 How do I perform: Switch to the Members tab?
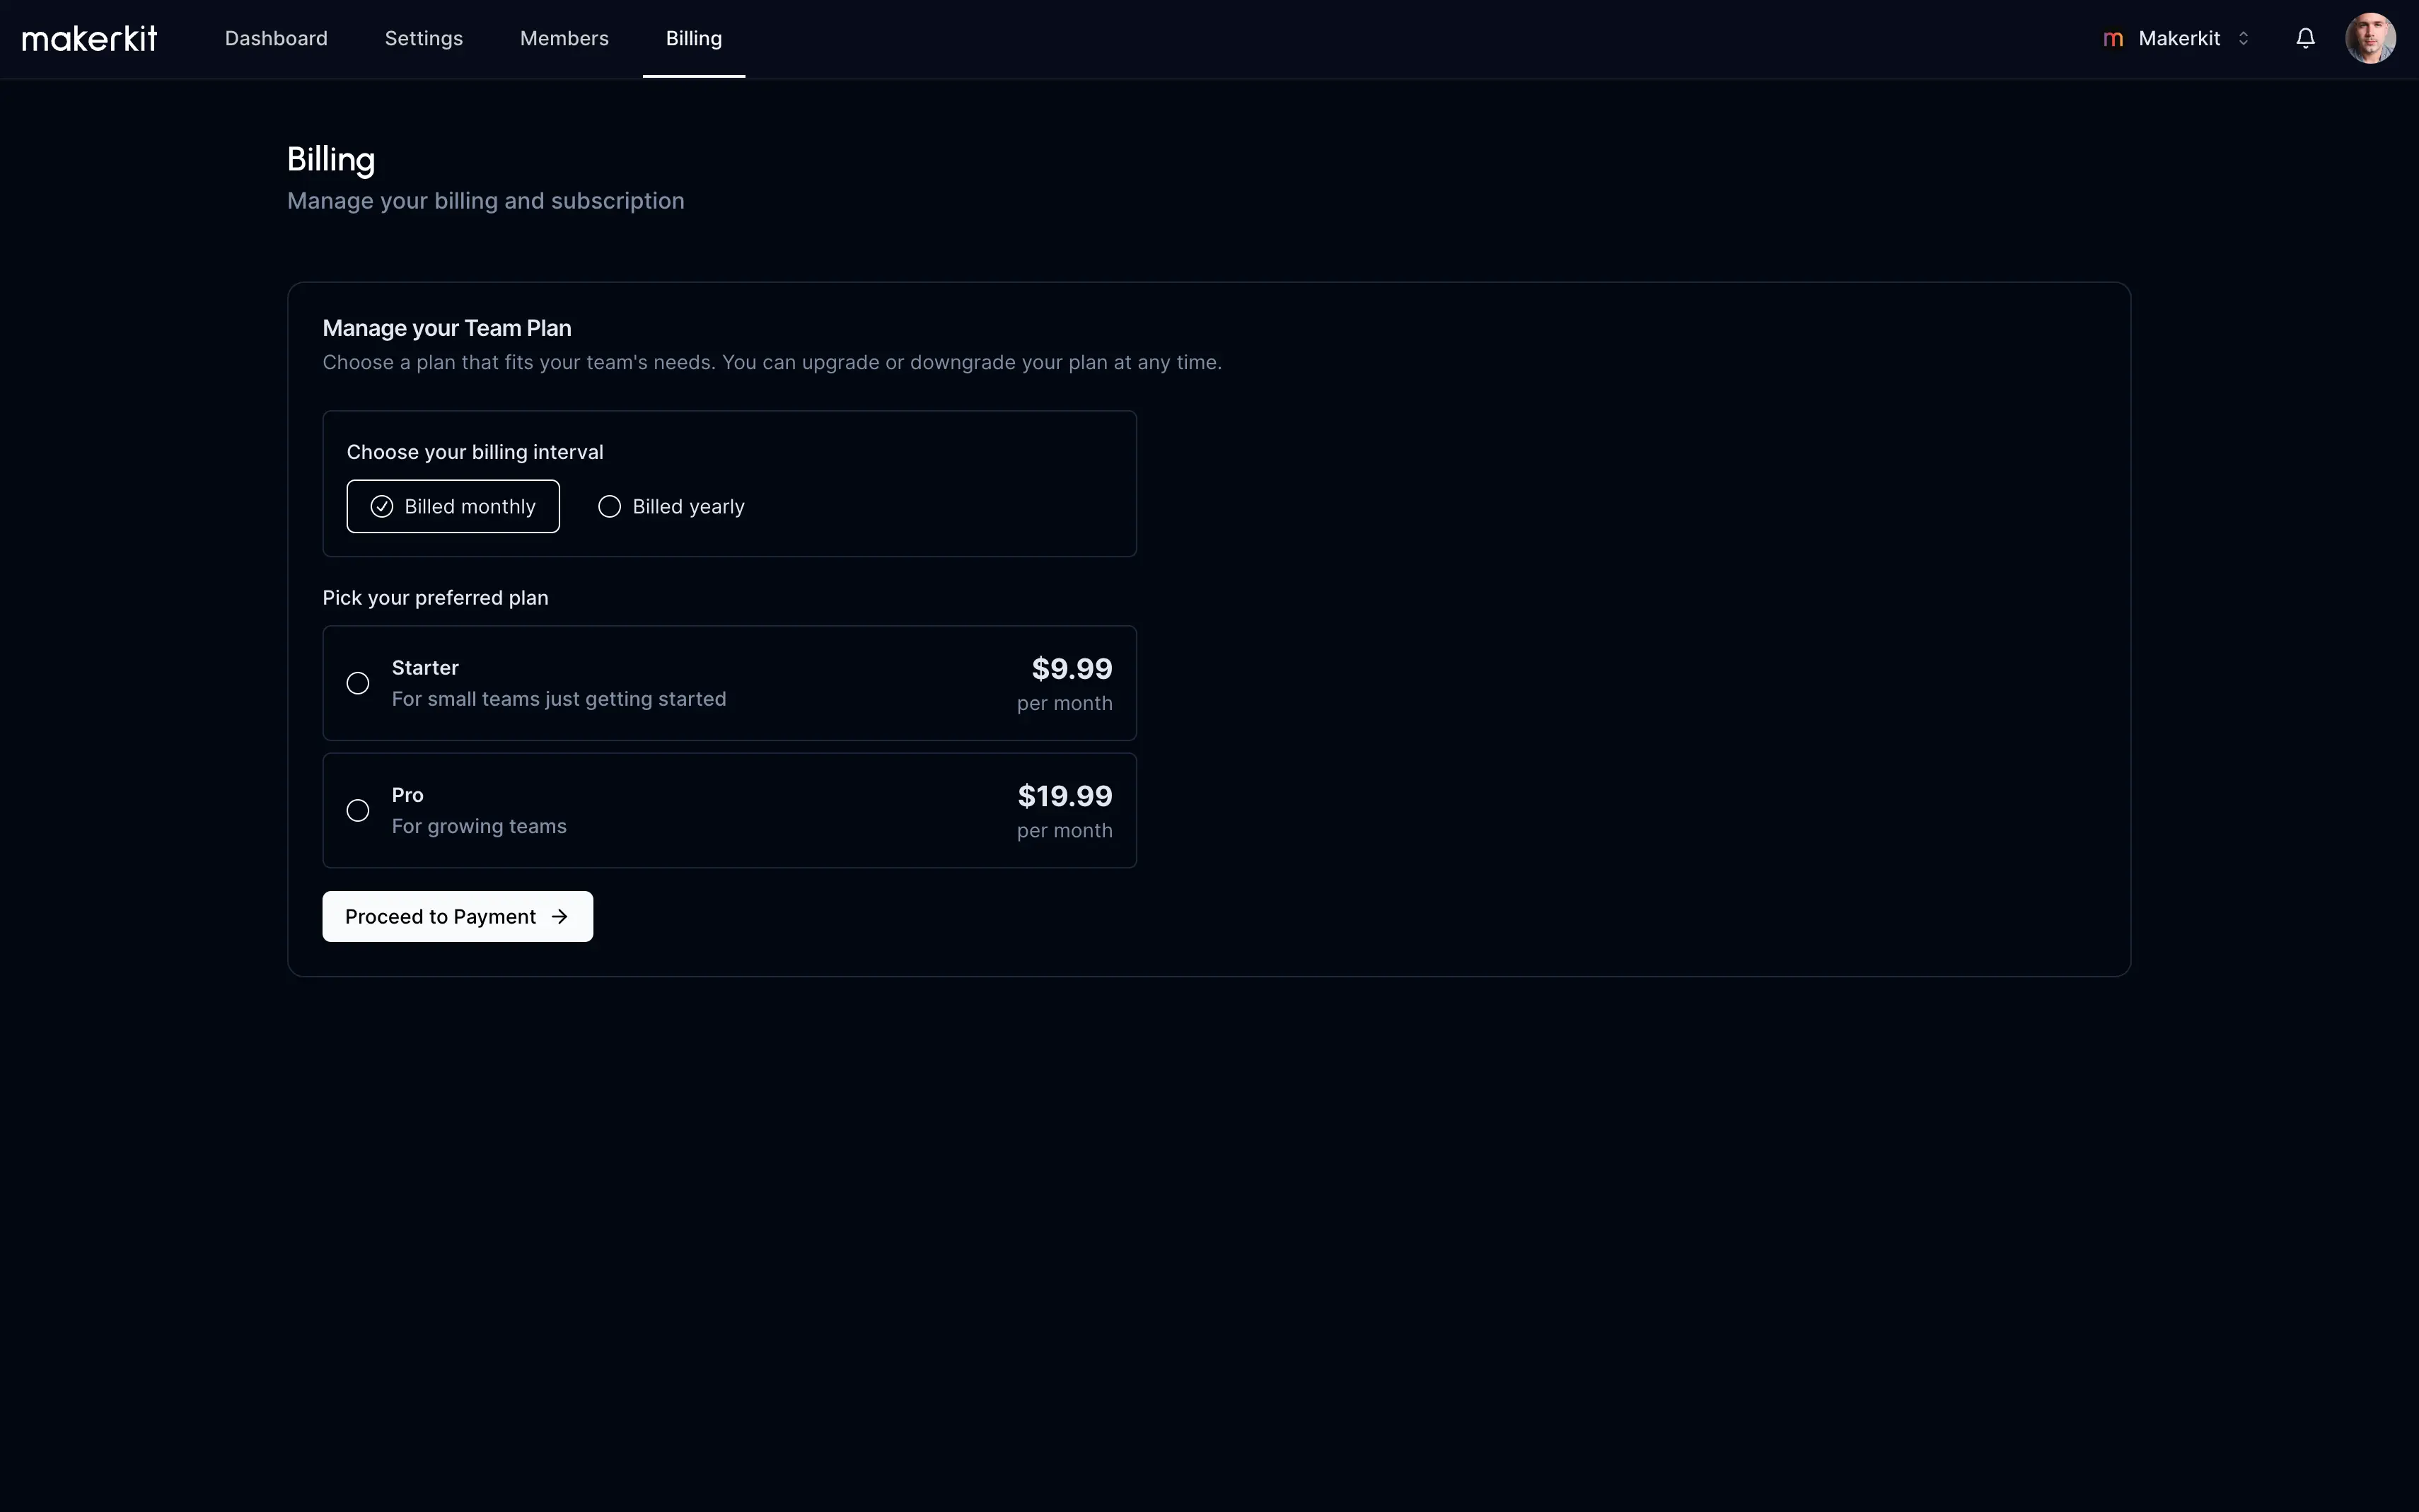(x=564, y=38)
